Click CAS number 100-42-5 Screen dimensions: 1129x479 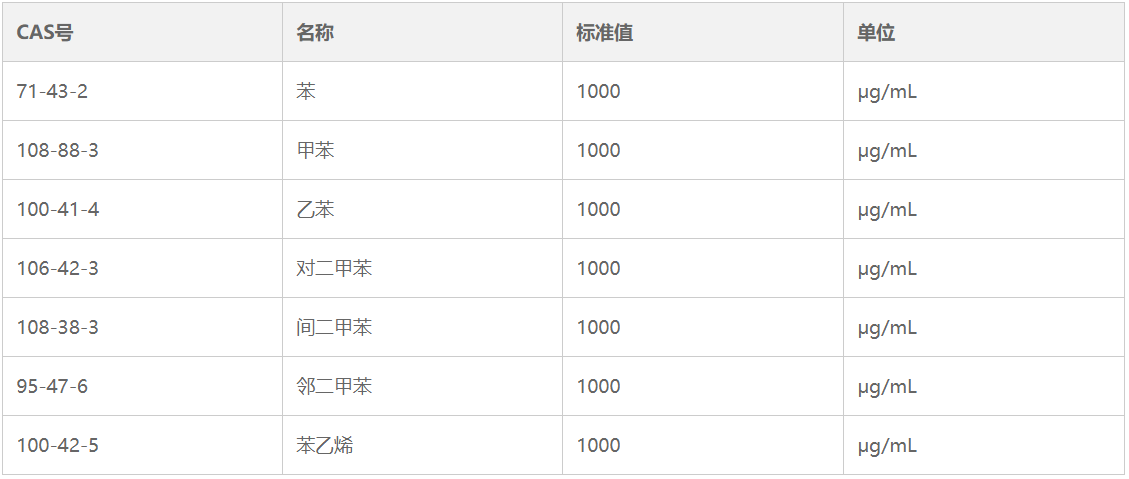click(x=58, y=446)
